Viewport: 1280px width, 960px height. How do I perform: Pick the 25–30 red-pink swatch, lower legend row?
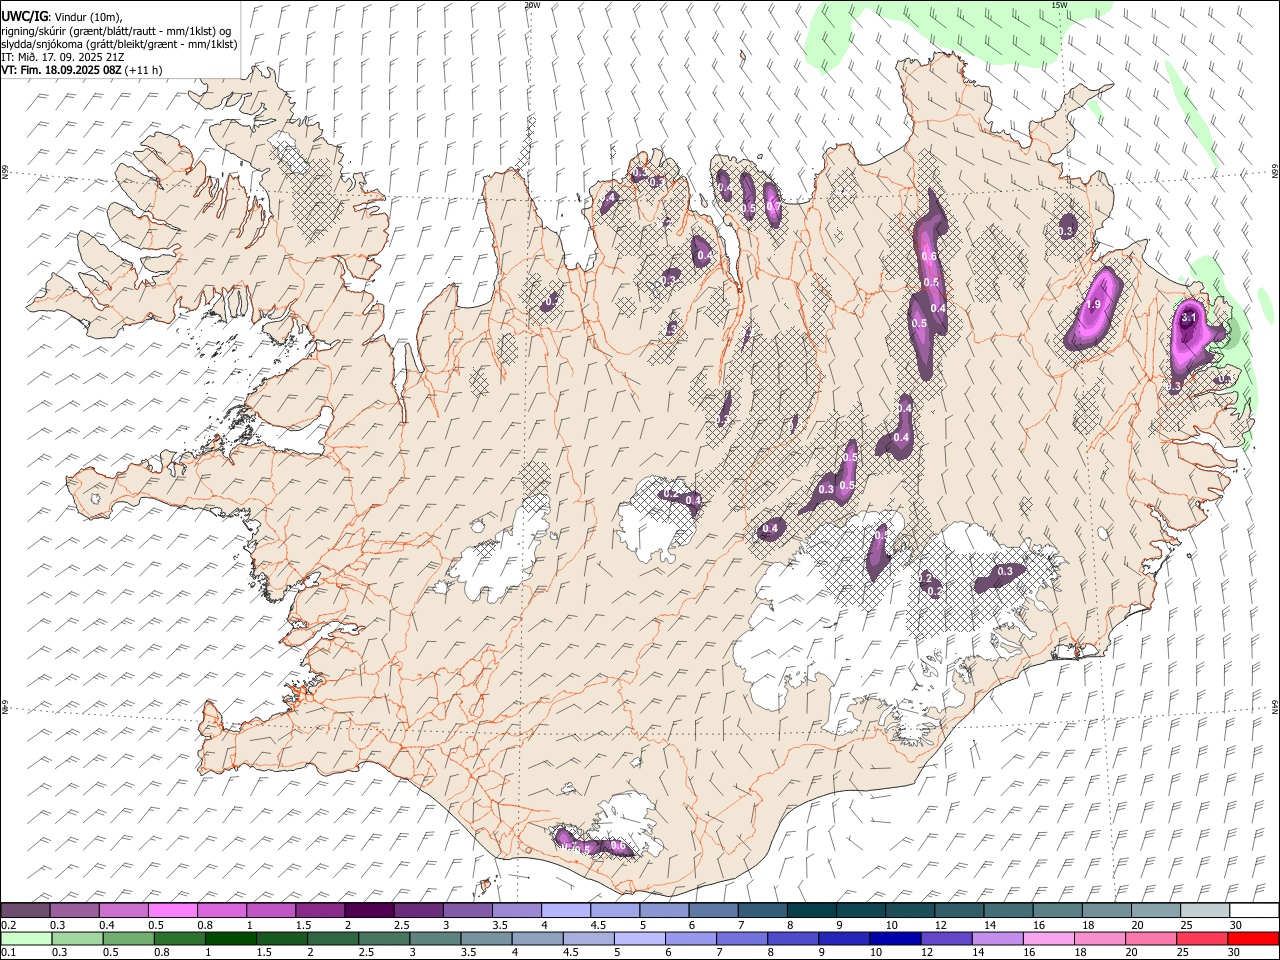(1203, 938)
